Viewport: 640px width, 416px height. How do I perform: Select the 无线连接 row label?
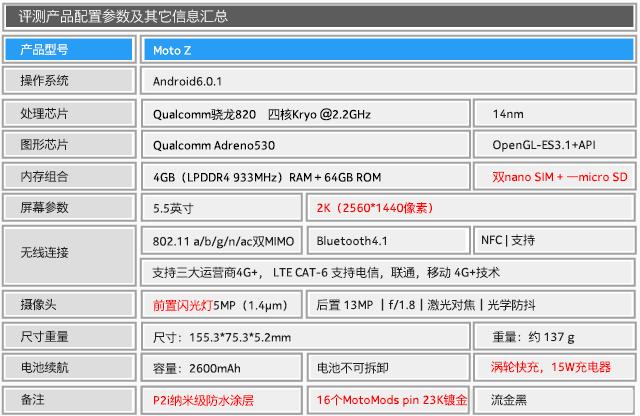69,256
